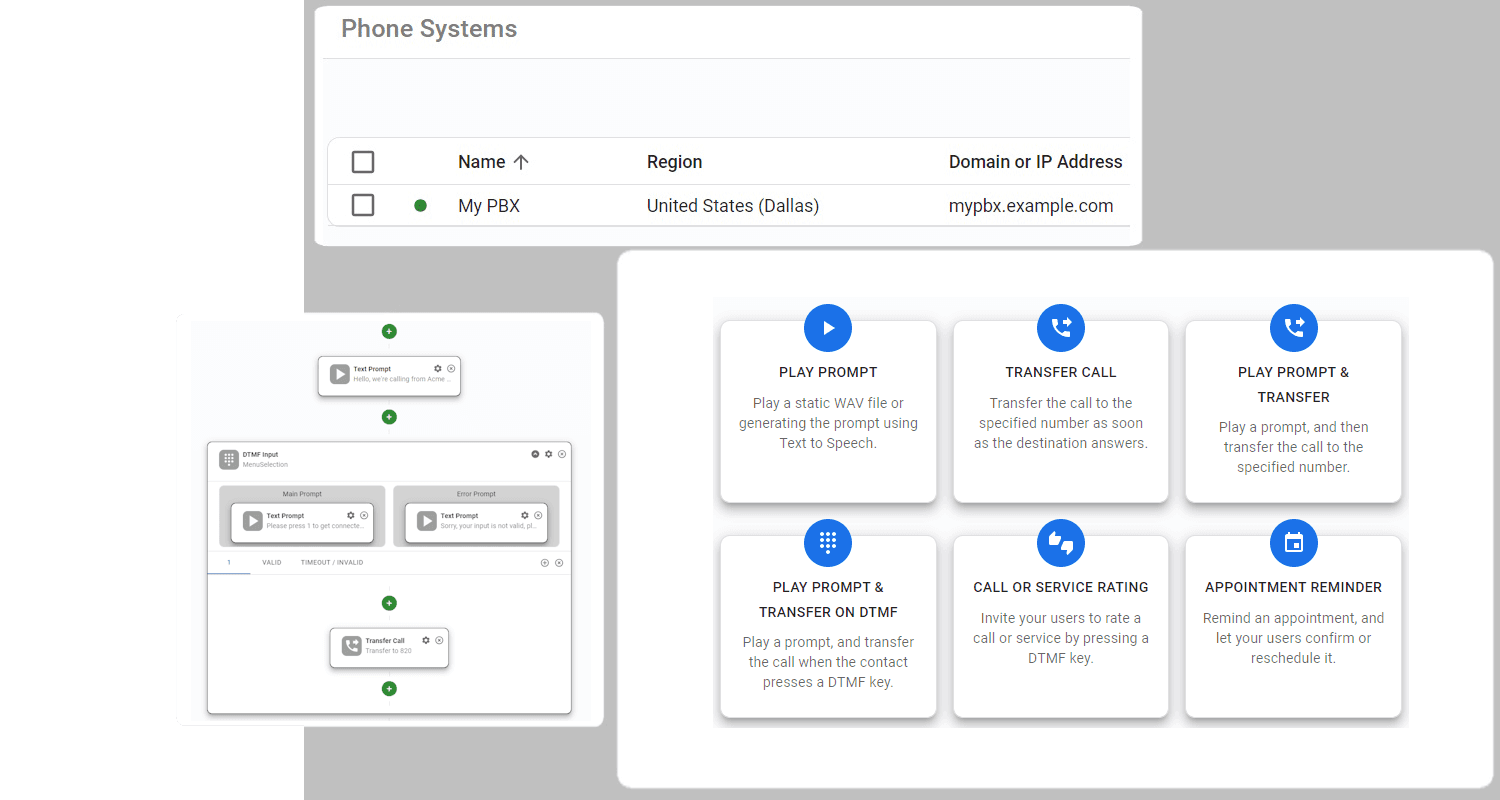This screenshot has width=1500, height=800.
Task: Collapse the DTMF Input block
Action: pos(535,454)
